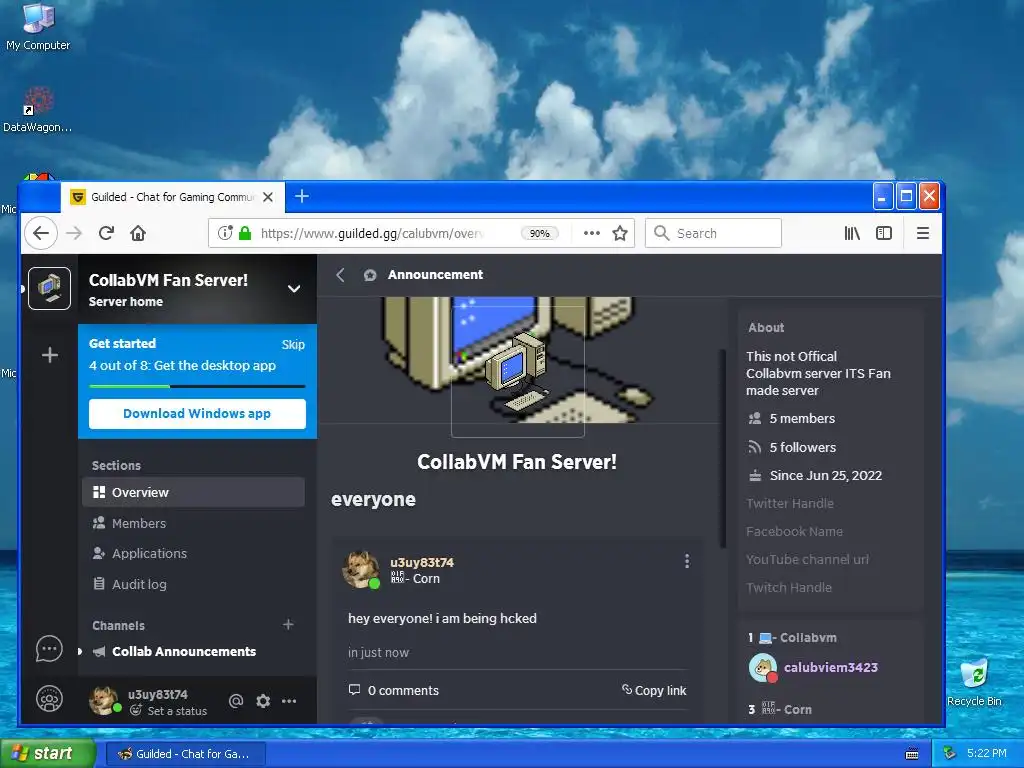
Task: Bookmark this page with star icon
Action: [620, 233]
